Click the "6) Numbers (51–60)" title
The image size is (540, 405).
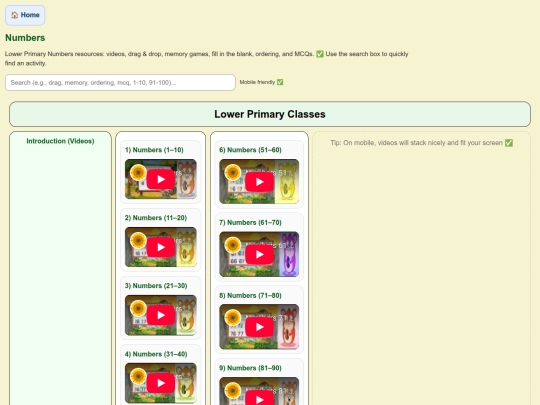[250, 150]
